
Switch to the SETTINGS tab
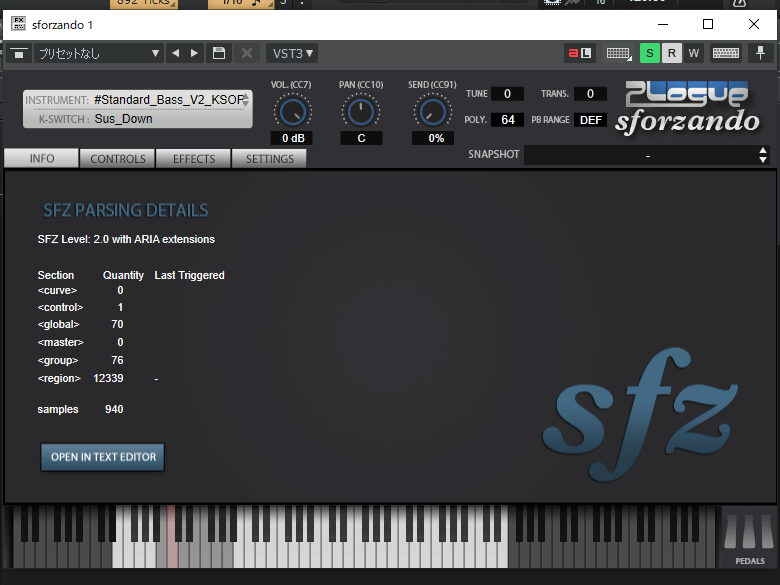coord(270,159)
